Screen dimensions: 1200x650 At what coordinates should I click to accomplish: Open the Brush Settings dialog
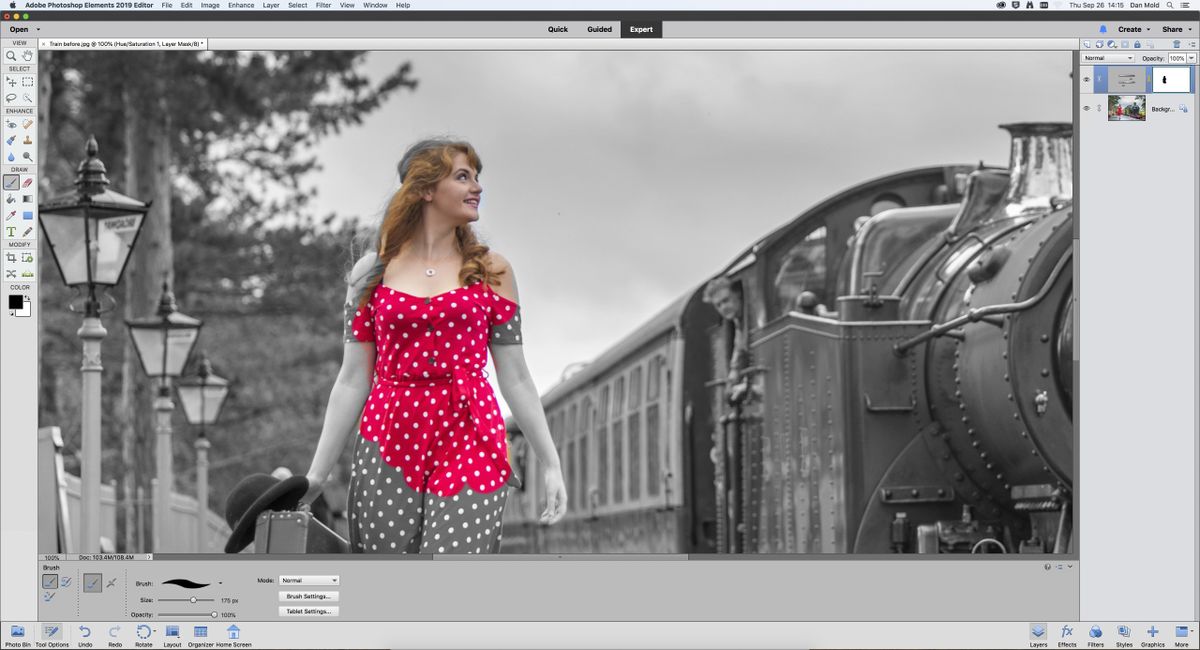pyautogui.click(x=308, y=595)
